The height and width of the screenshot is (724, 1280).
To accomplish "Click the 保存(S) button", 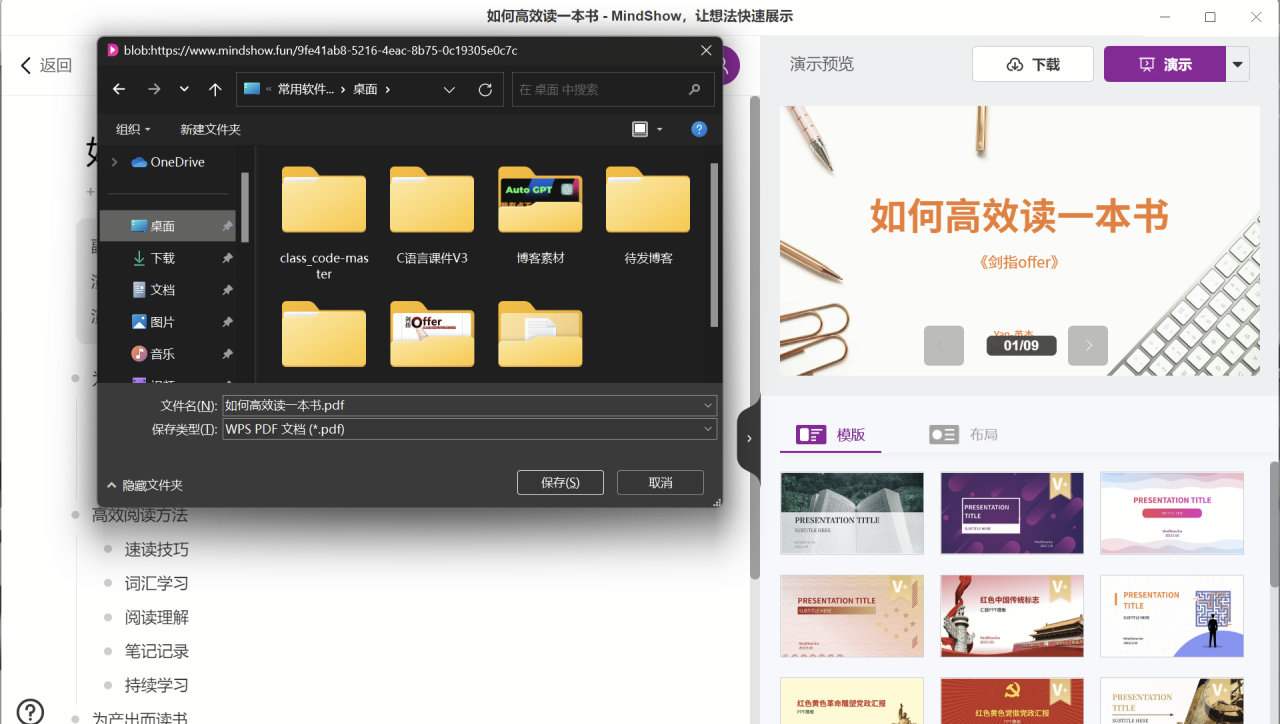I will click(560, 482).
